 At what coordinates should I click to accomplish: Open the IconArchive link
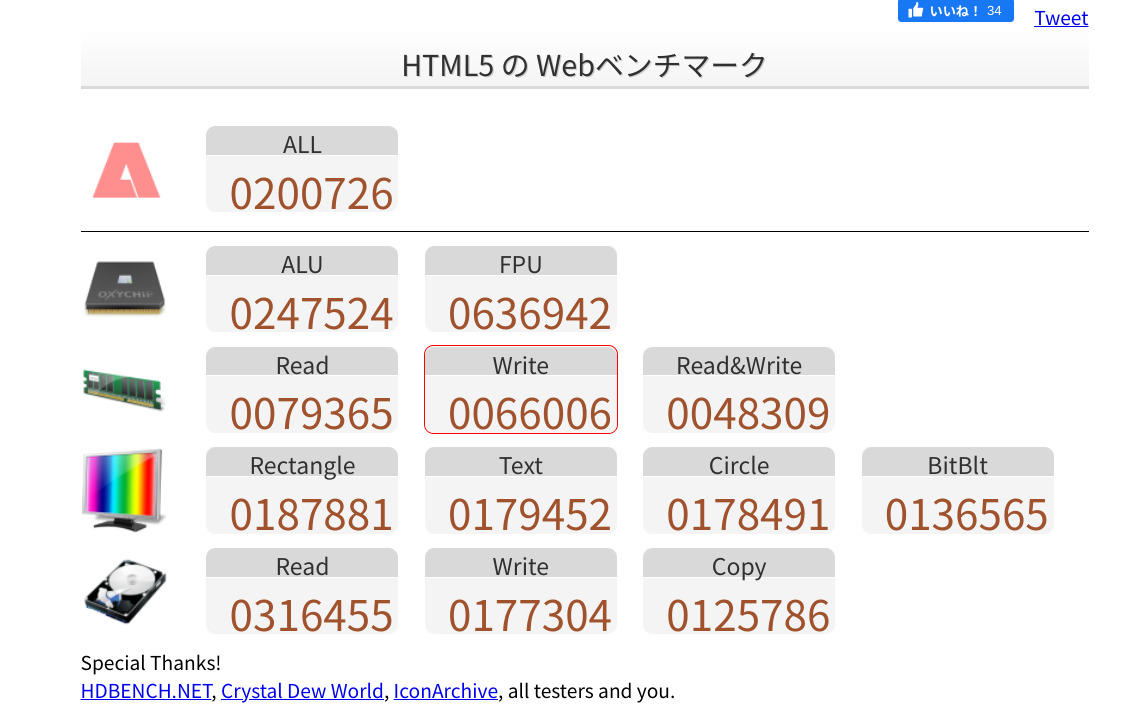pos(445,691)
